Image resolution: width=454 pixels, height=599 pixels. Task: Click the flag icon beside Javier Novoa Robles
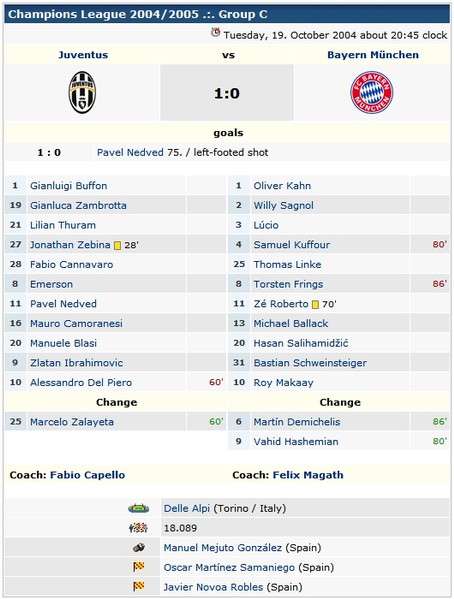pyautogui.click(x=138, y=586)
